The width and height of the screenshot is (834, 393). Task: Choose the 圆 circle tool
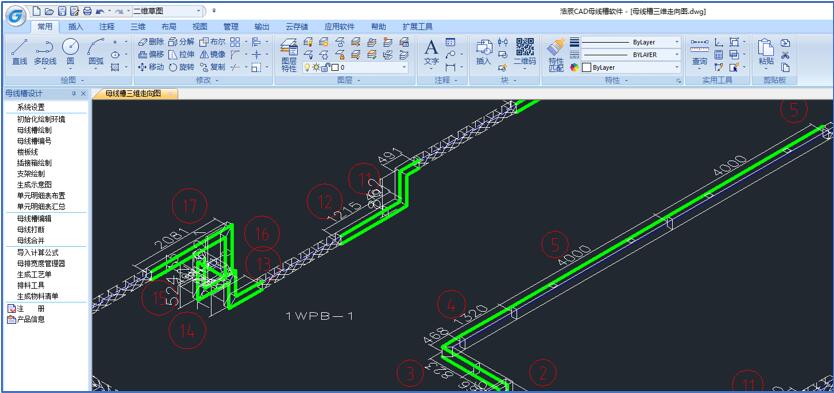click(70, 52)
